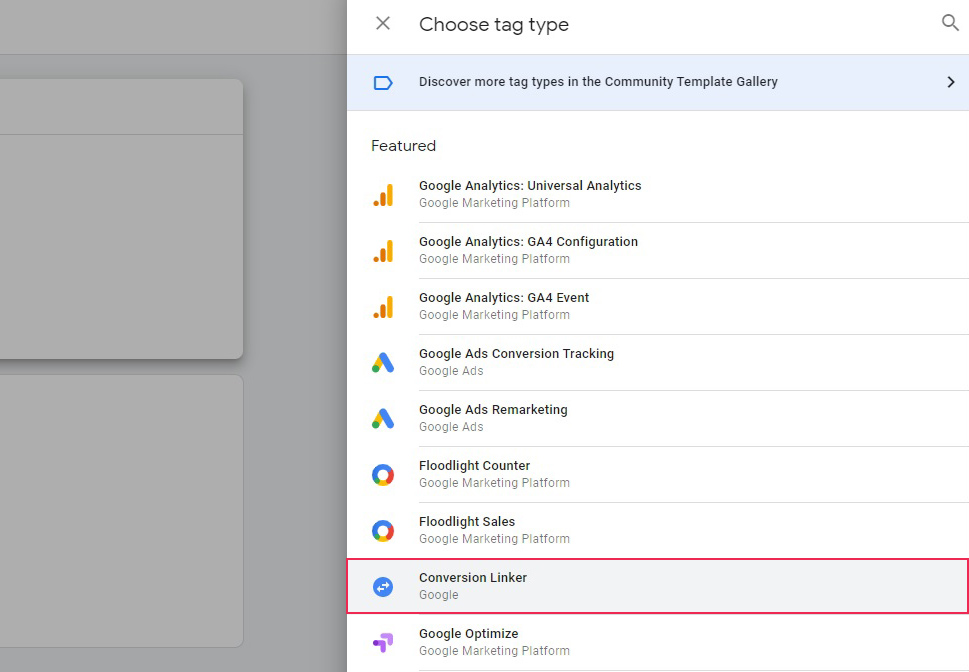Close the Choose tag type panel
This screenshot has height=672, width=969.
click(383, 23)
